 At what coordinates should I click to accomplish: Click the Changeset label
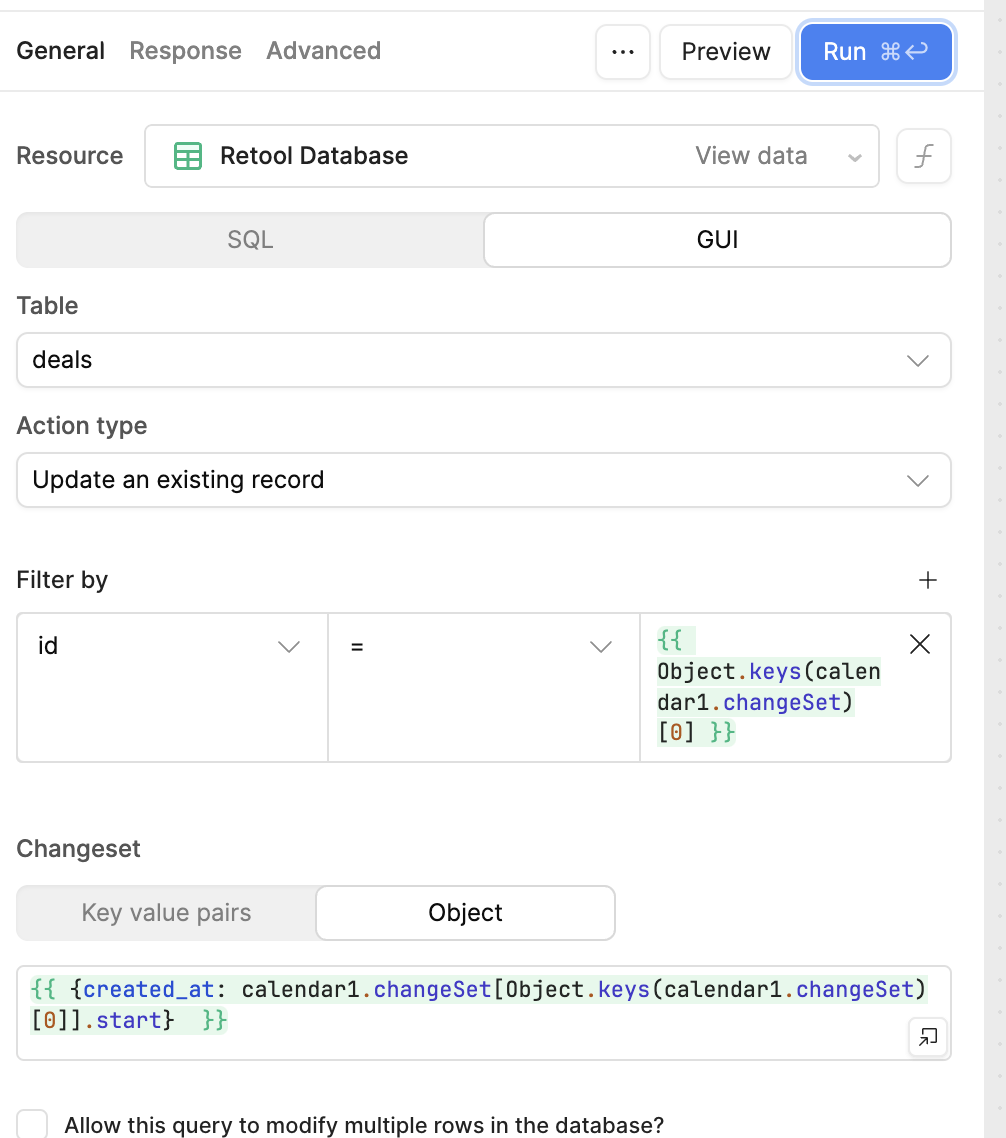[x=78, y=848]
